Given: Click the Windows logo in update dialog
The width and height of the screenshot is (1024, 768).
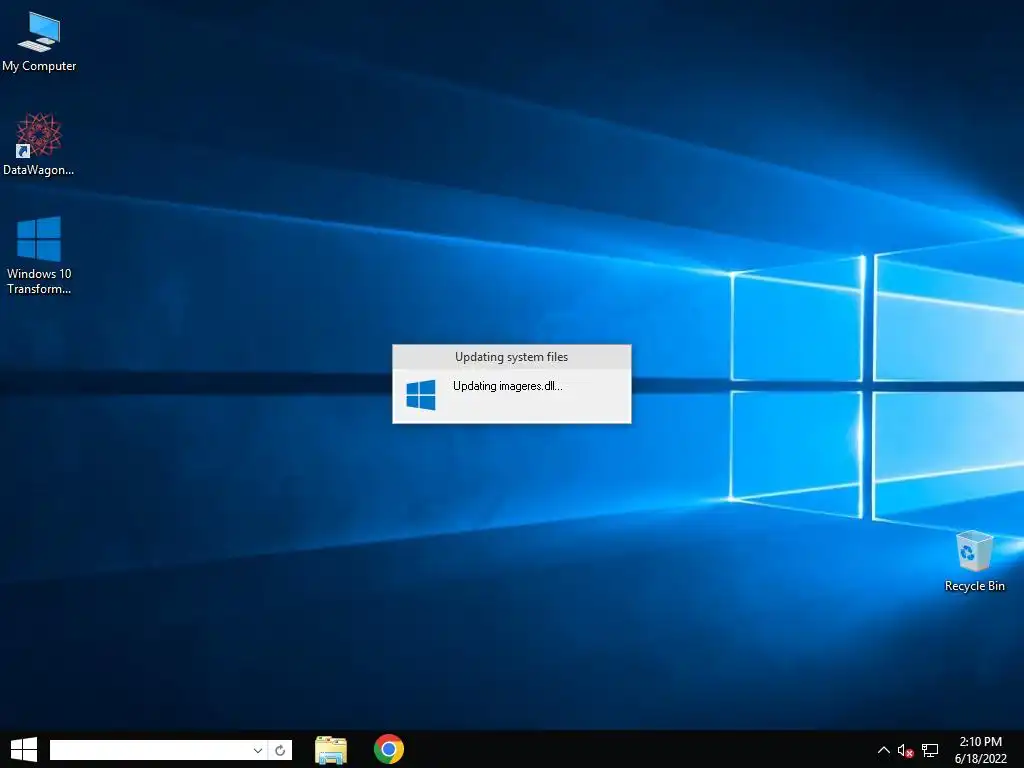Looking at the screenshot, I should coord(421,395).
